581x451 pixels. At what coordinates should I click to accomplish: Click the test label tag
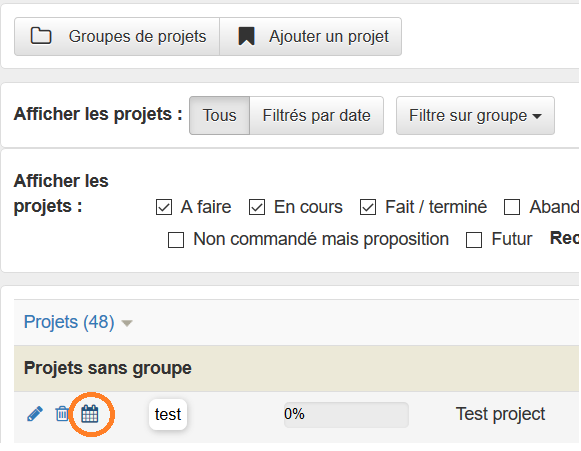coord(168,414)
